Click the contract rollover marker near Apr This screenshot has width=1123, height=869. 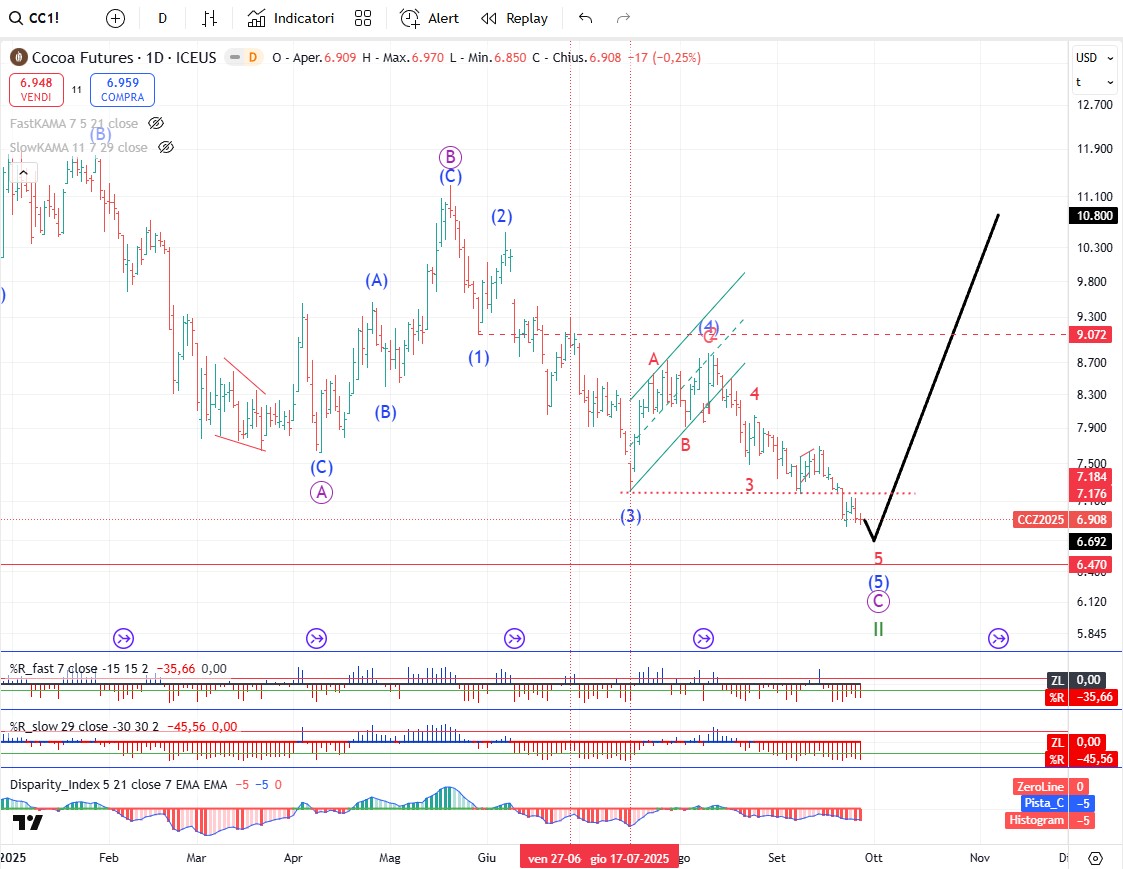pos(317,638)
